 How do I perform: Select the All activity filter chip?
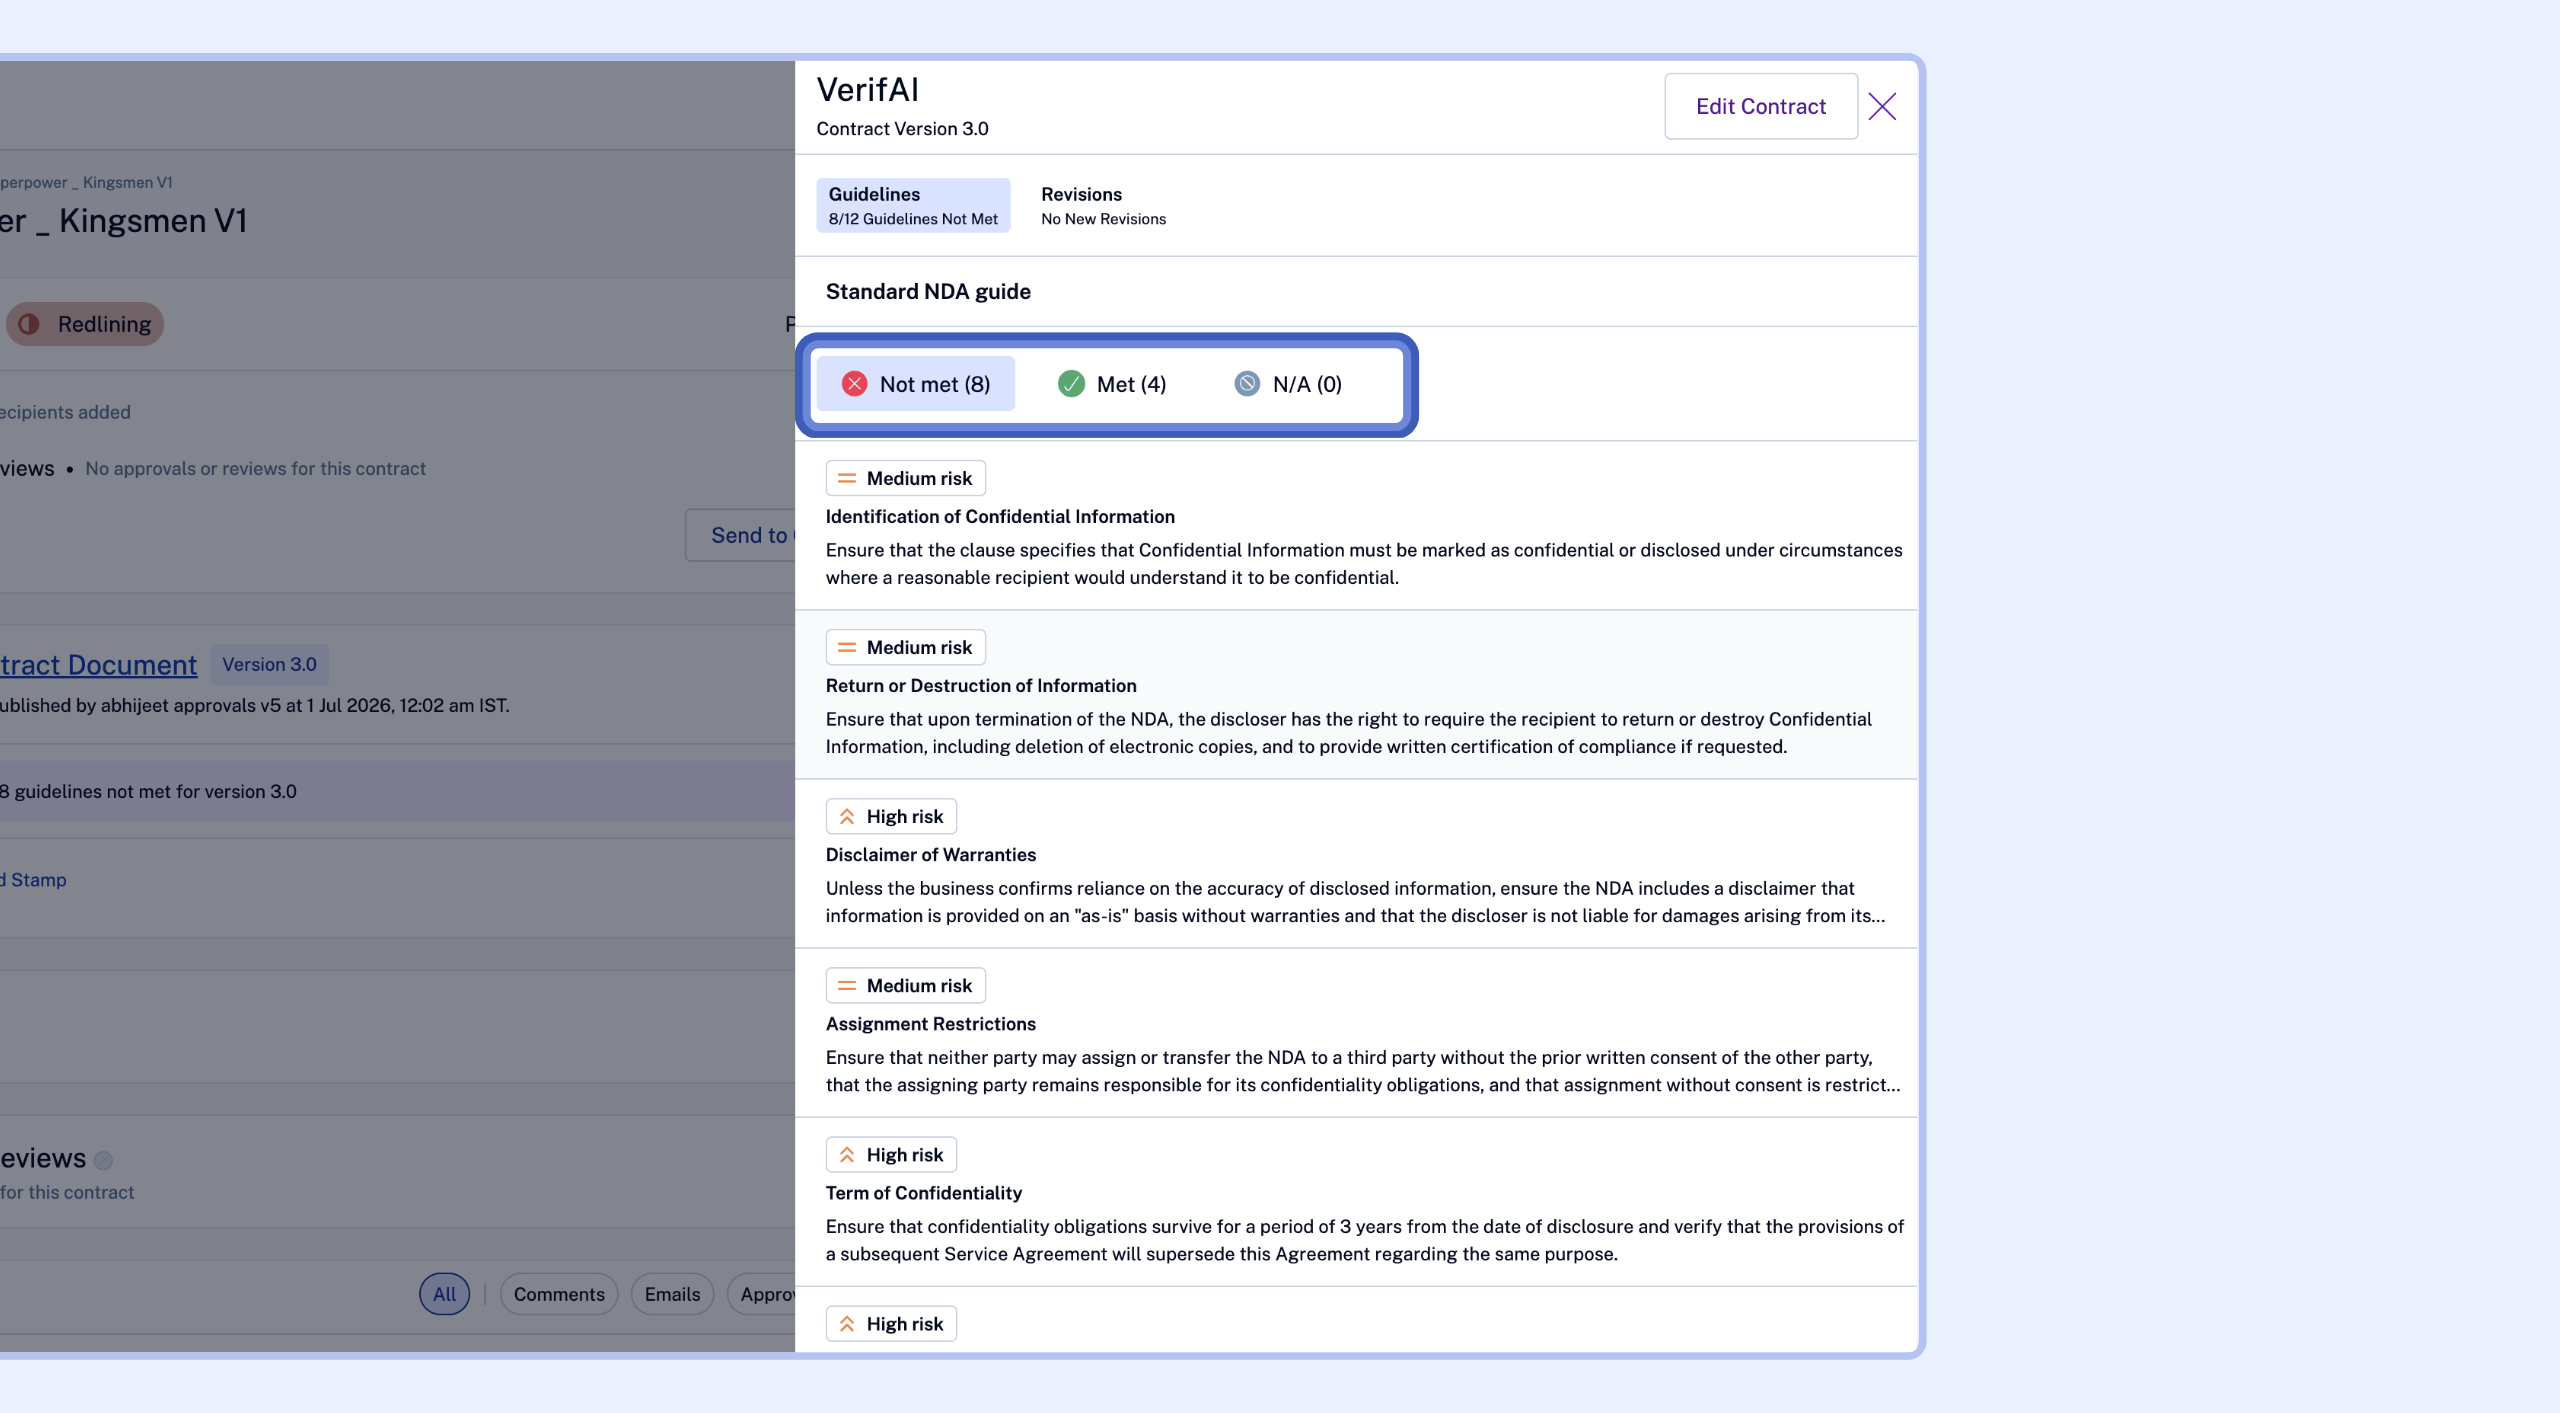pos(444,1294)
